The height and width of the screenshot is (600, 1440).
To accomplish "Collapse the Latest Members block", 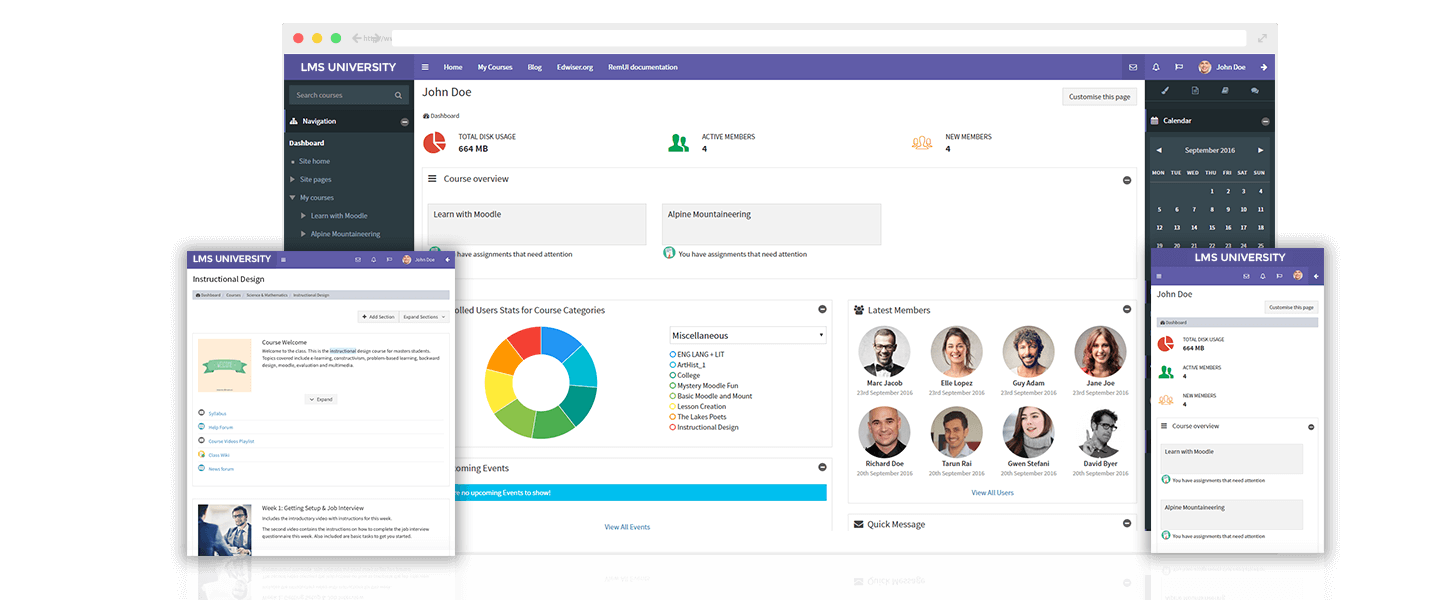I will pos(1127,310).
